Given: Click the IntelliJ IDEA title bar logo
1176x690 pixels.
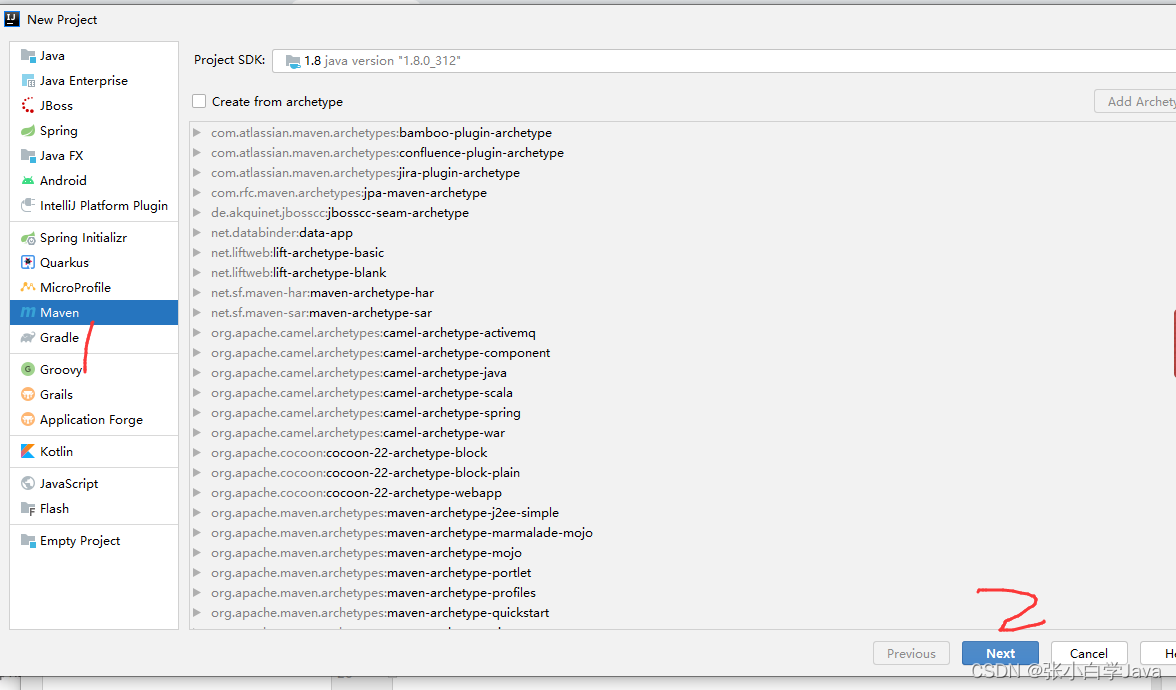Looking at the screenshot, I should pos(12,19).
